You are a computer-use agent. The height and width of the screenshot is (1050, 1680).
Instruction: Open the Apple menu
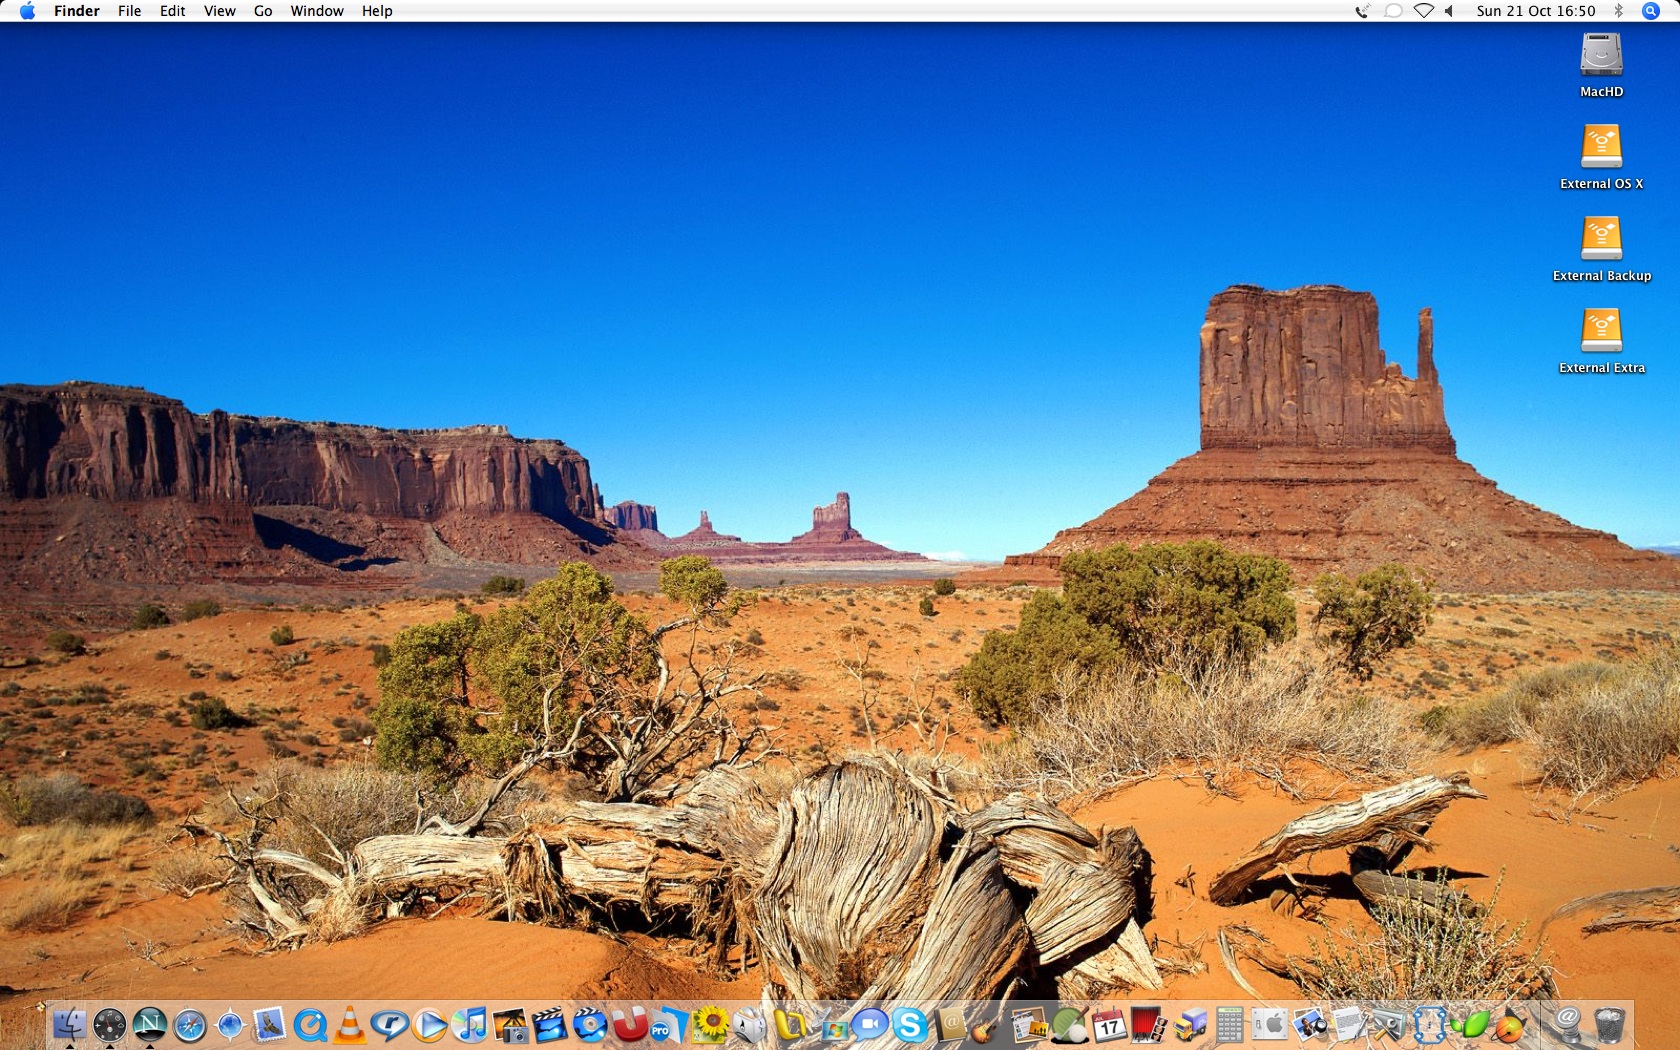pos(27,11)
